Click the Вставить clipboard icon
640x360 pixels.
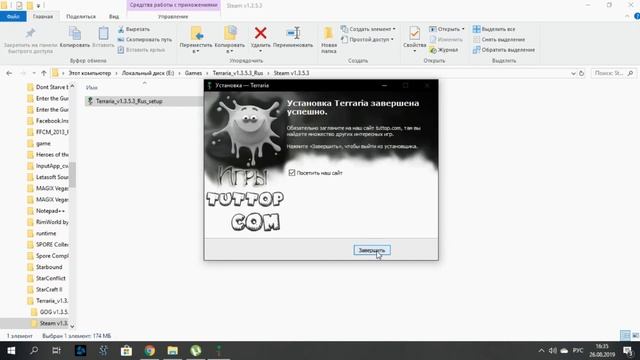(x=103, y=33)
